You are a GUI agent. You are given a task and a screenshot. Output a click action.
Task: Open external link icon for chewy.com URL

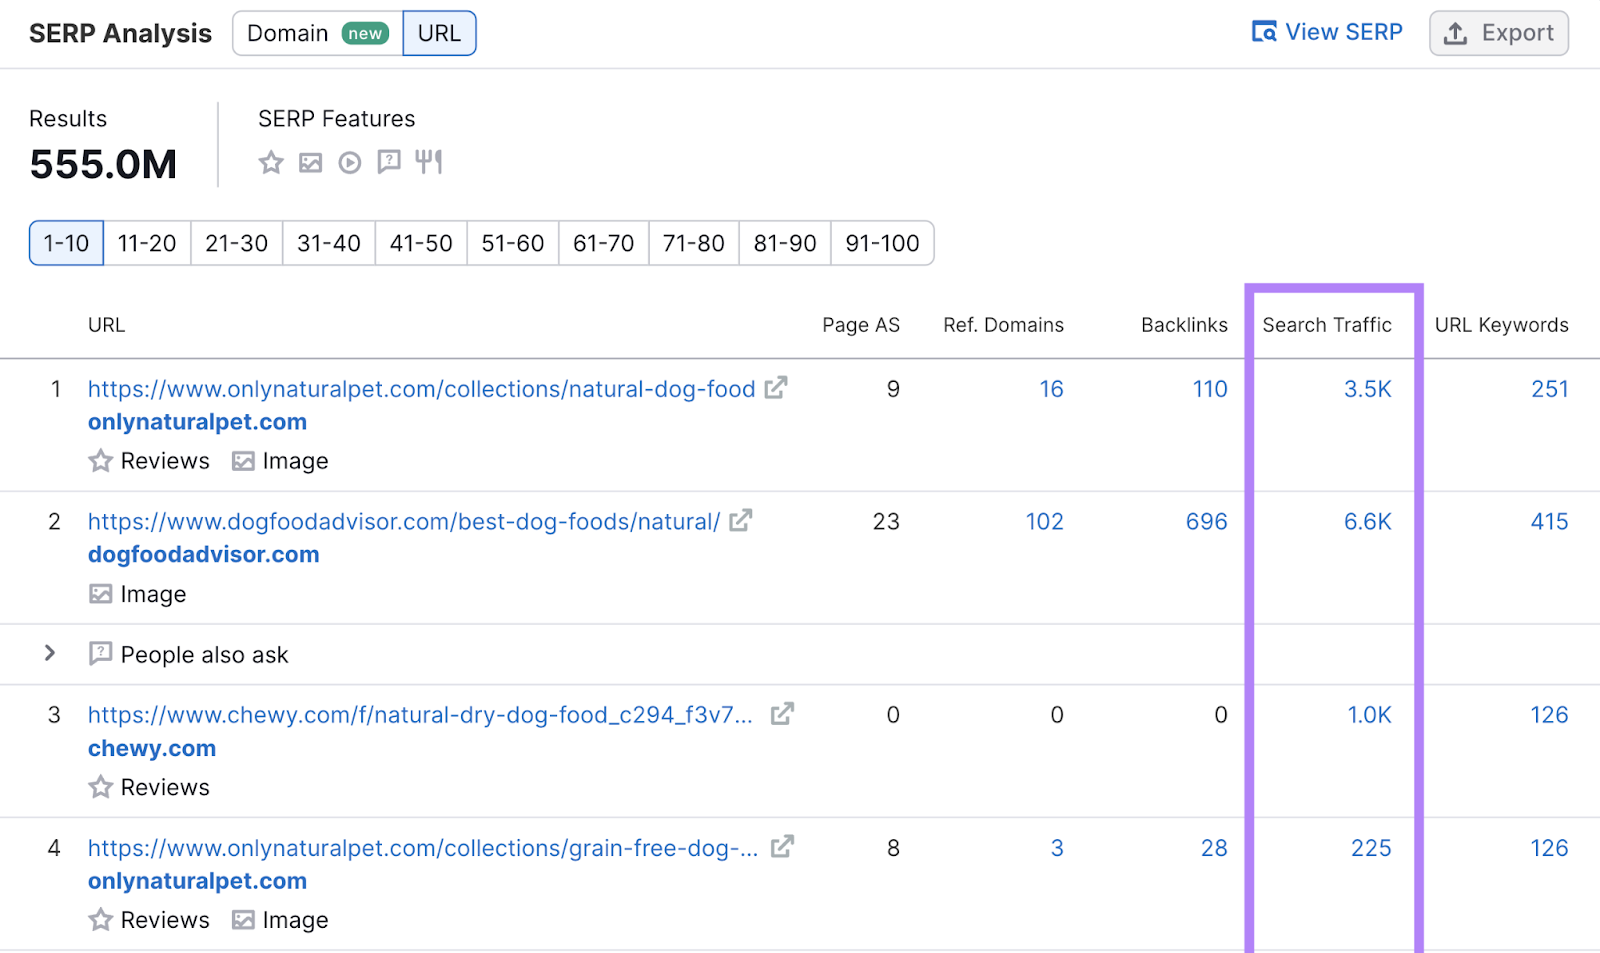(x=782, y=714)
